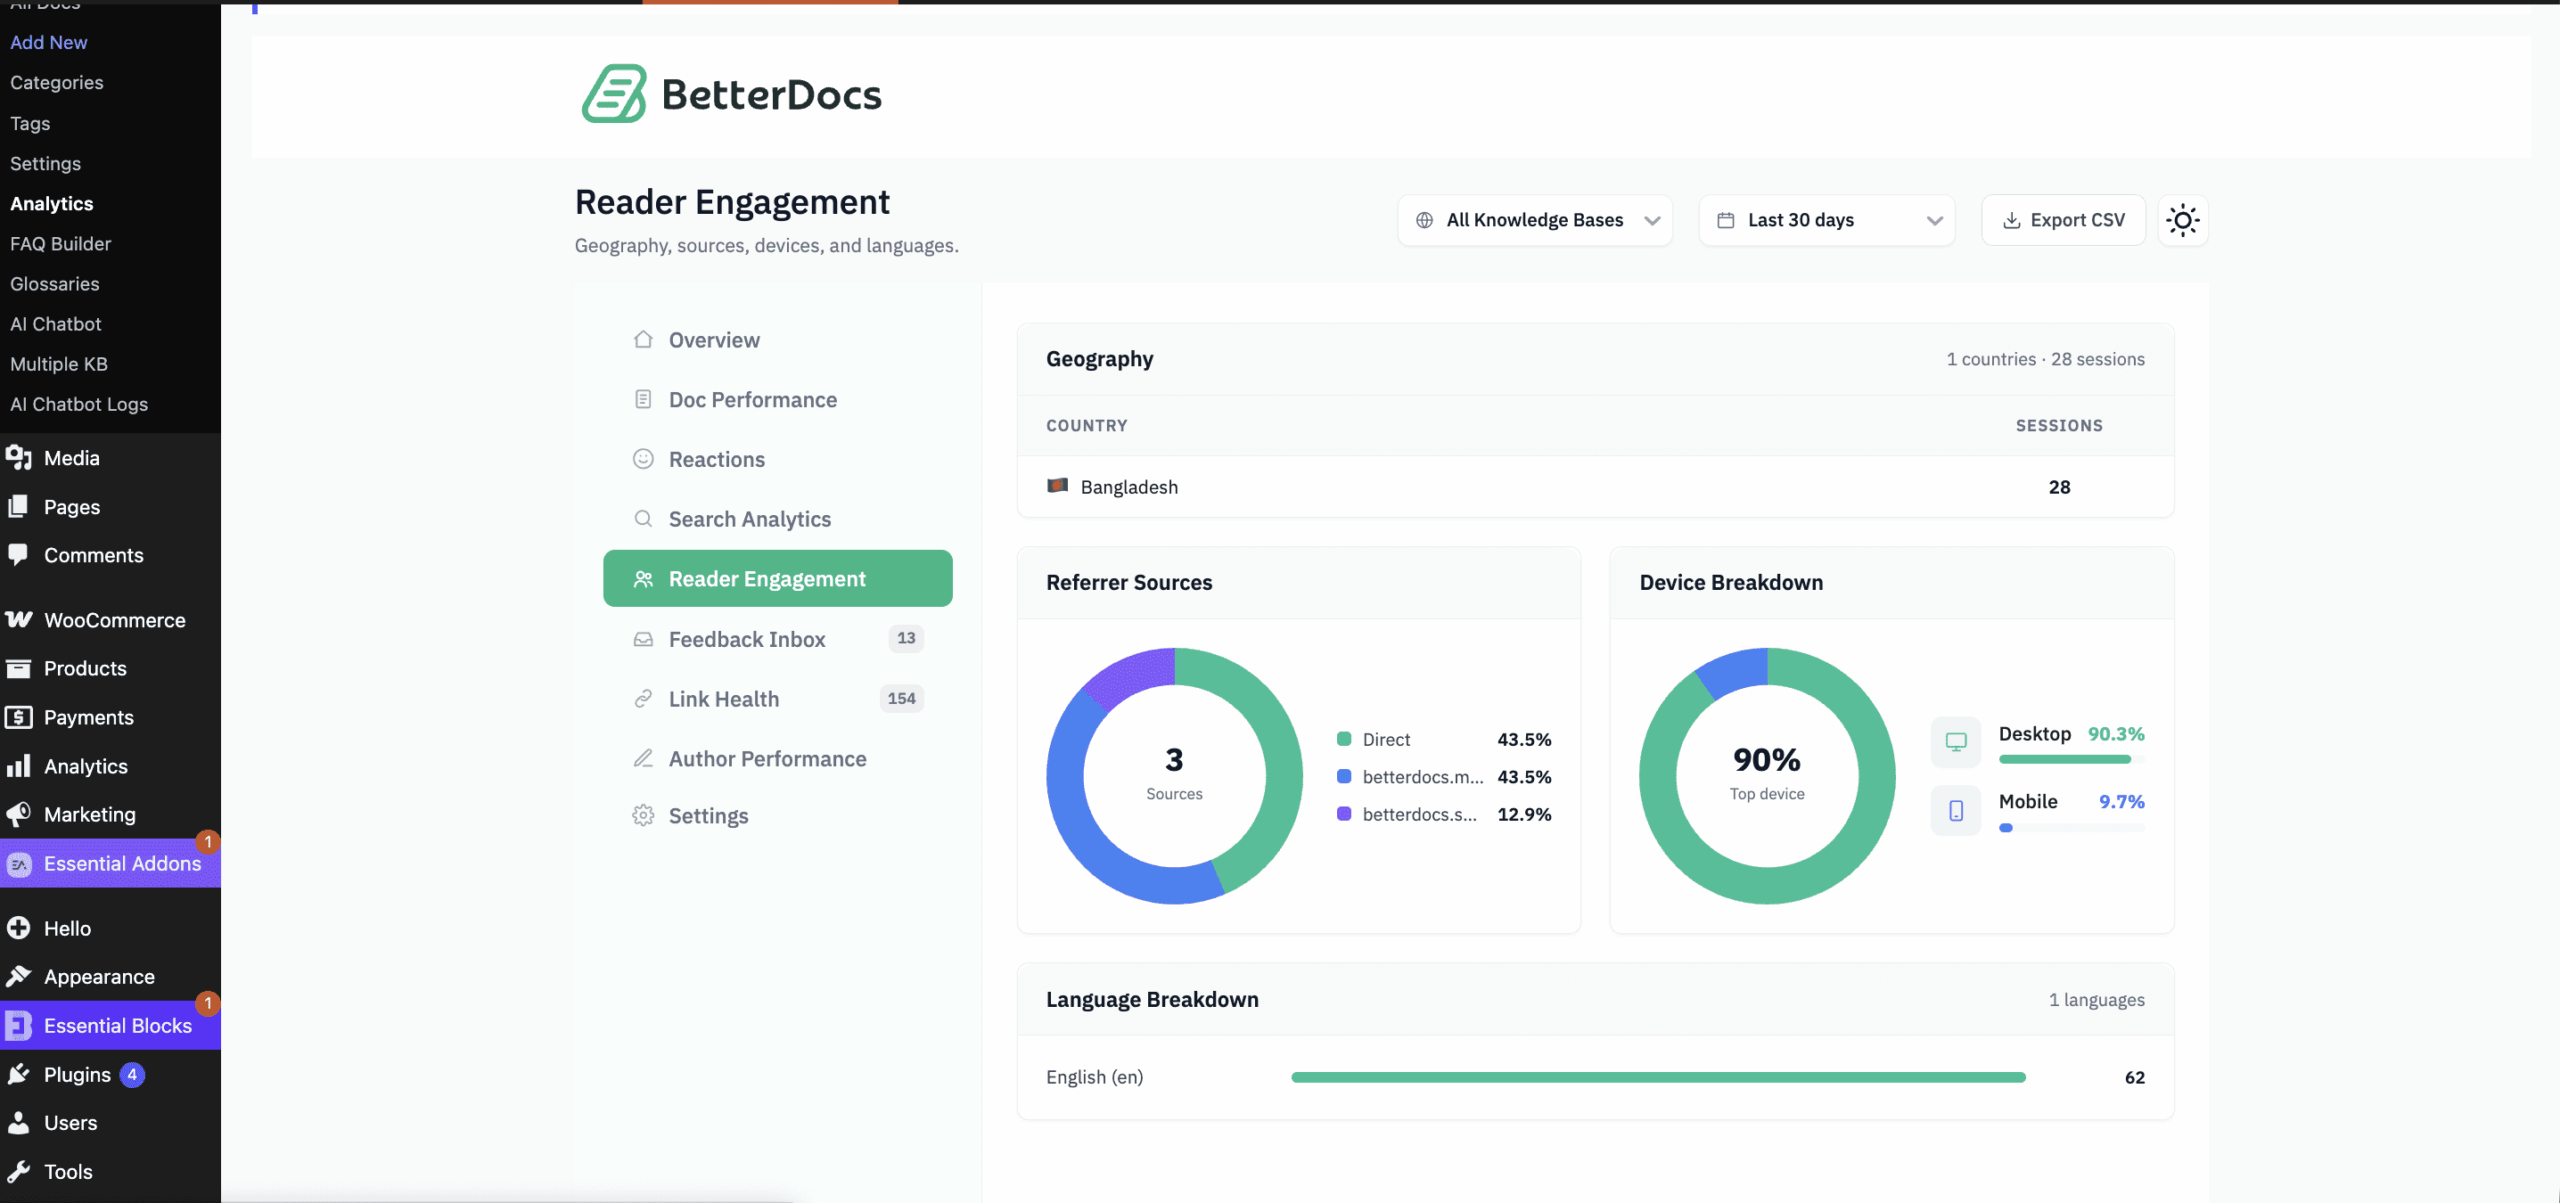Click the Essential Addons EA icon
Viewport: 2560px width, 1203px height.
[19, 864]
